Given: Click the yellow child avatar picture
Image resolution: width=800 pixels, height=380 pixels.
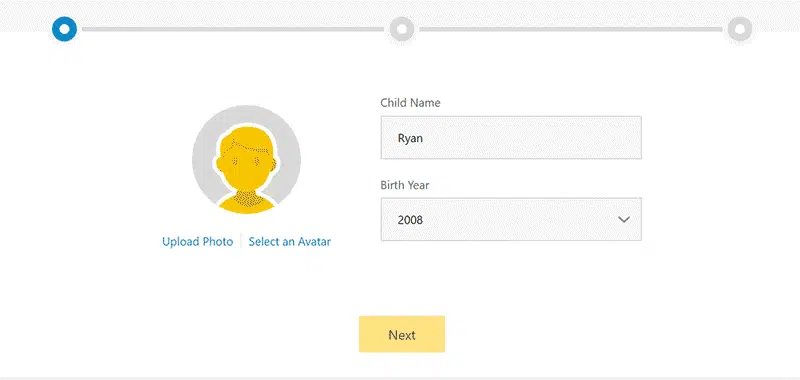Looking at the screenshot, I should [246, 168].
